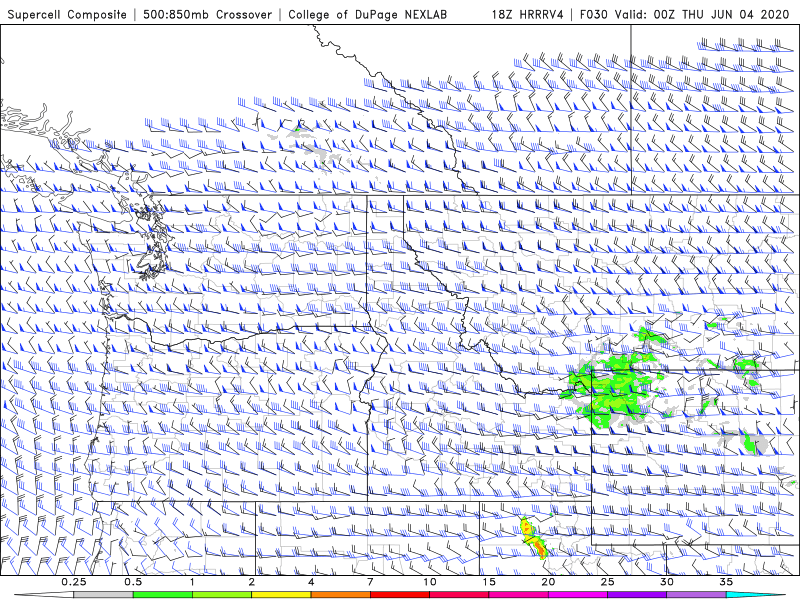This screenshot has width=800, height=600.
Task: Click the "18Z HRRRV4" model run label
Action: [527, 14]
